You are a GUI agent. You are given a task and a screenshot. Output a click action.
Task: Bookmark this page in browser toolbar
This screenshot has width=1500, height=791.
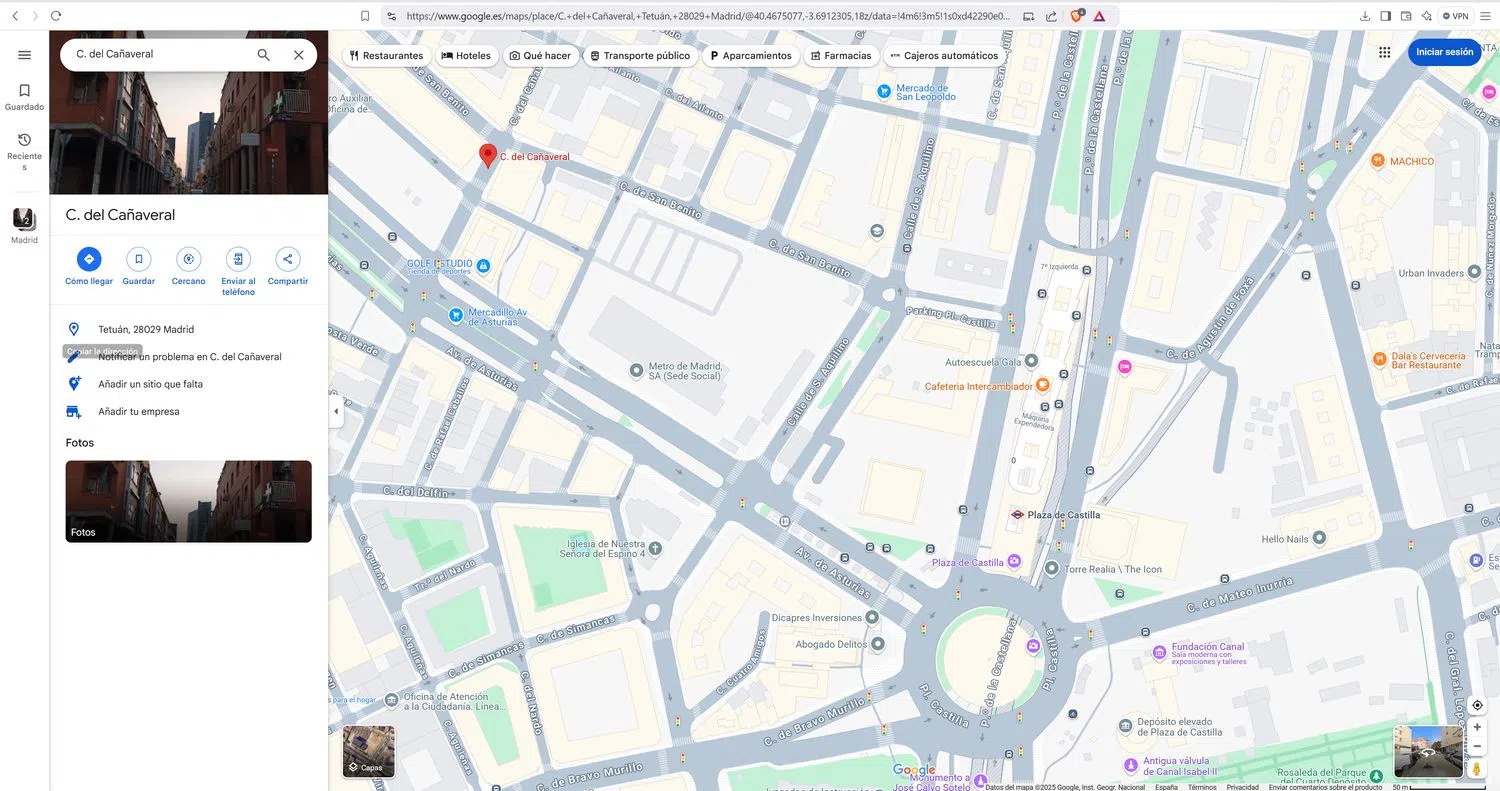[365, 16]
